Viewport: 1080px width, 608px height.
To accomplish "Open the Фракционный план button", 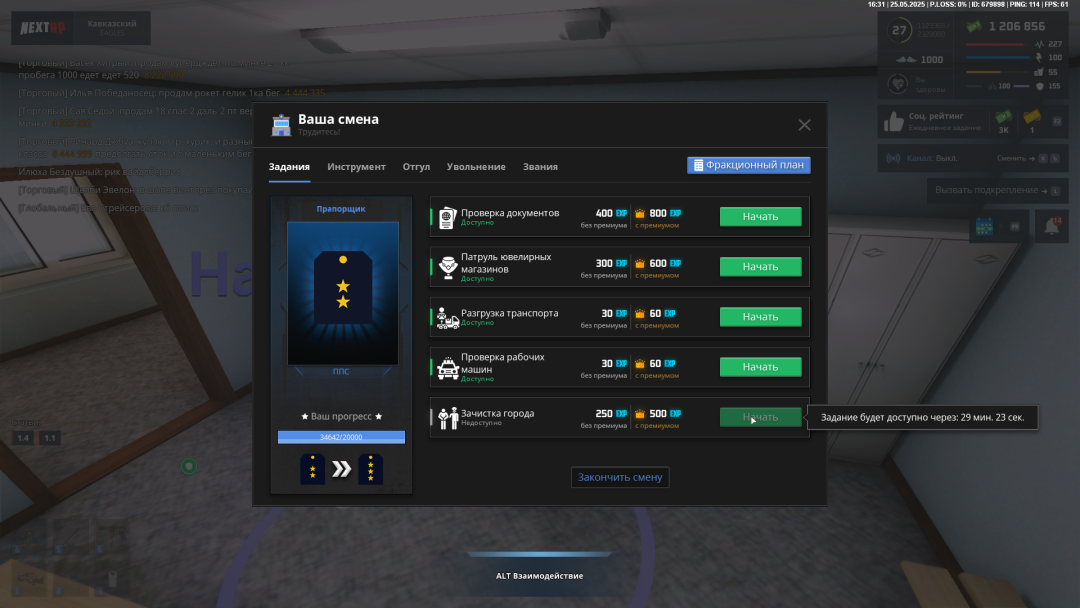I will pos(748,165).
